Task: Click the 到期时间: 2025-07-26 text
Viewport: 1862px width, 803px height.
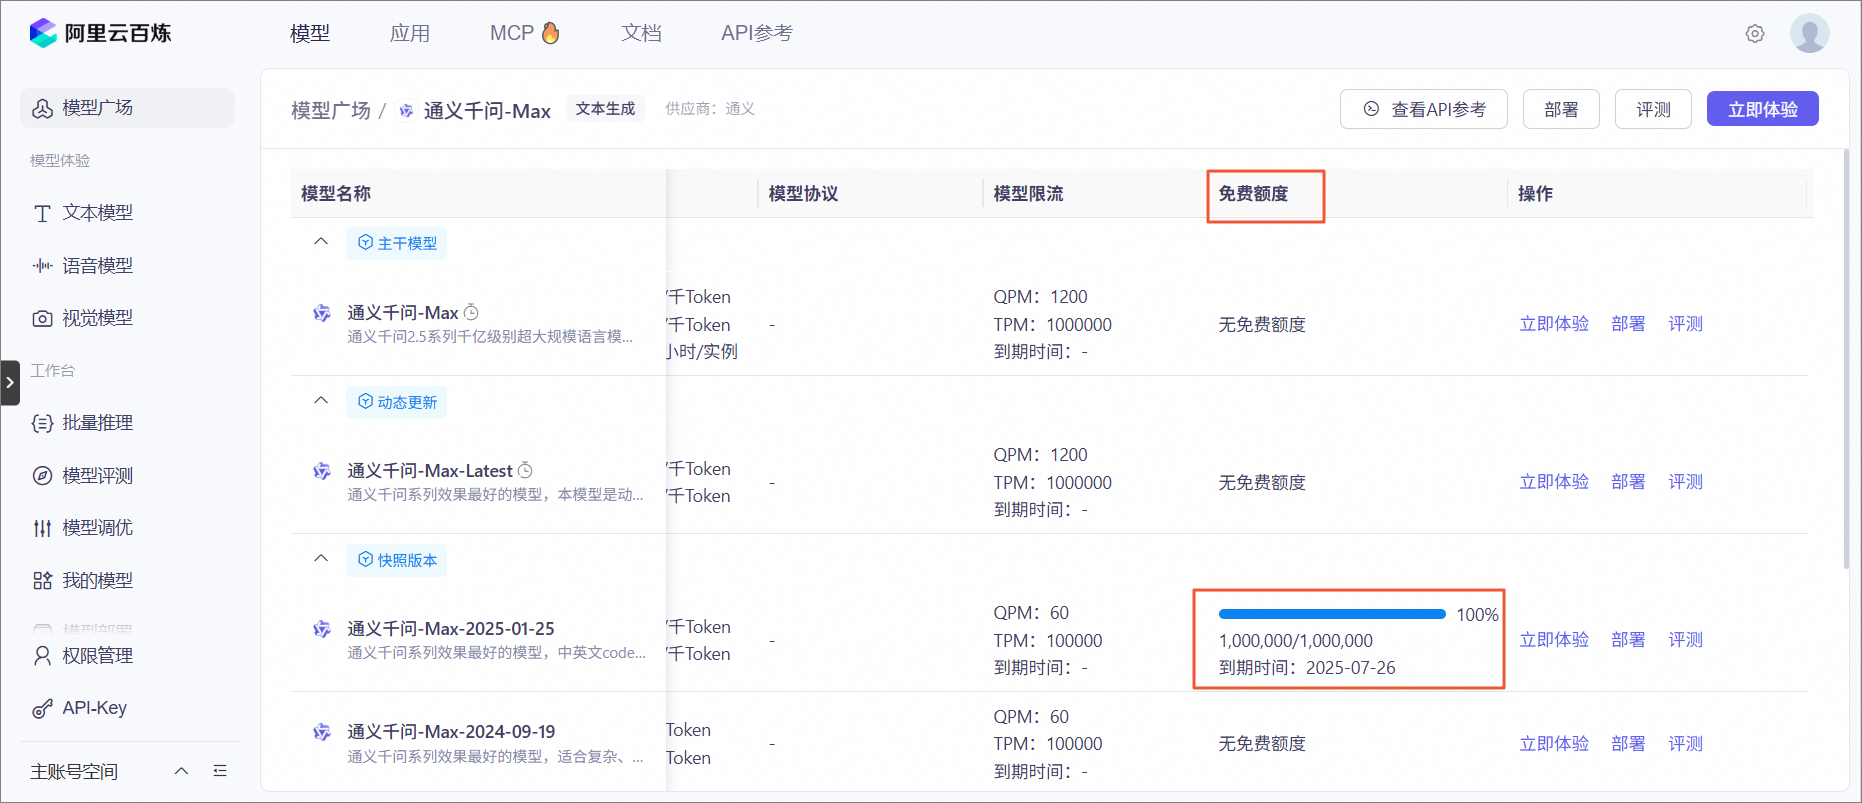Action: 1307,668
